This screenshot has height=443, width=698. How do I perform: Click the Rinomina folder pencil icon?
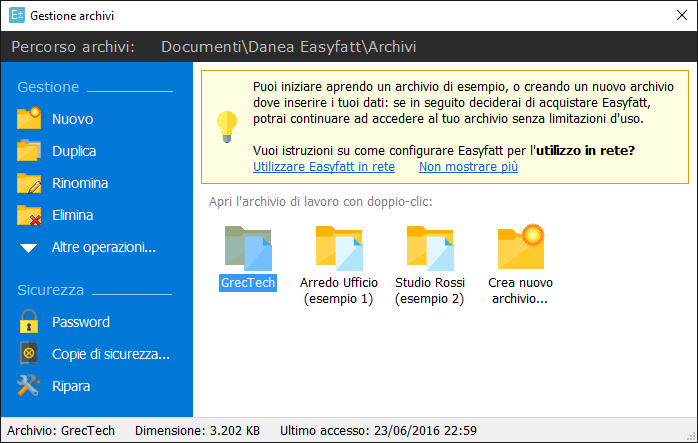point(29,183)
